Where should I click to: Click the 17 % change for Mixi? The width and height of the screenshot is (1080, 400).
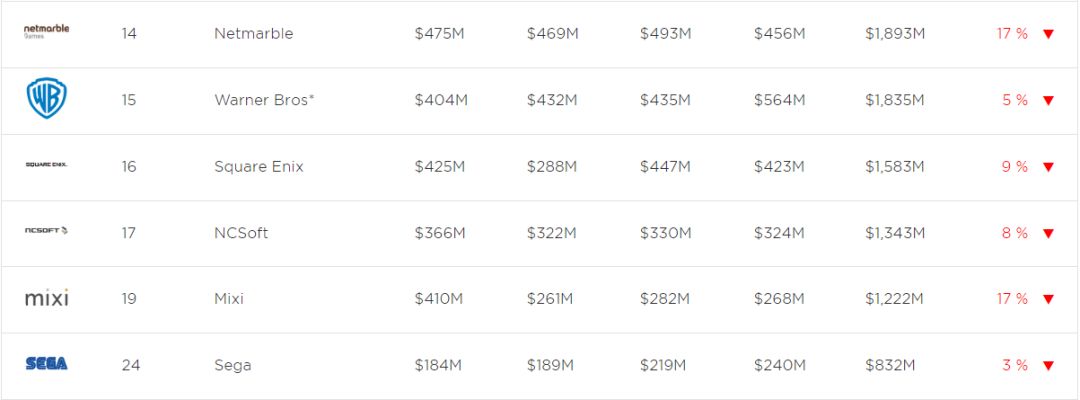click(x=1012, y=299)
